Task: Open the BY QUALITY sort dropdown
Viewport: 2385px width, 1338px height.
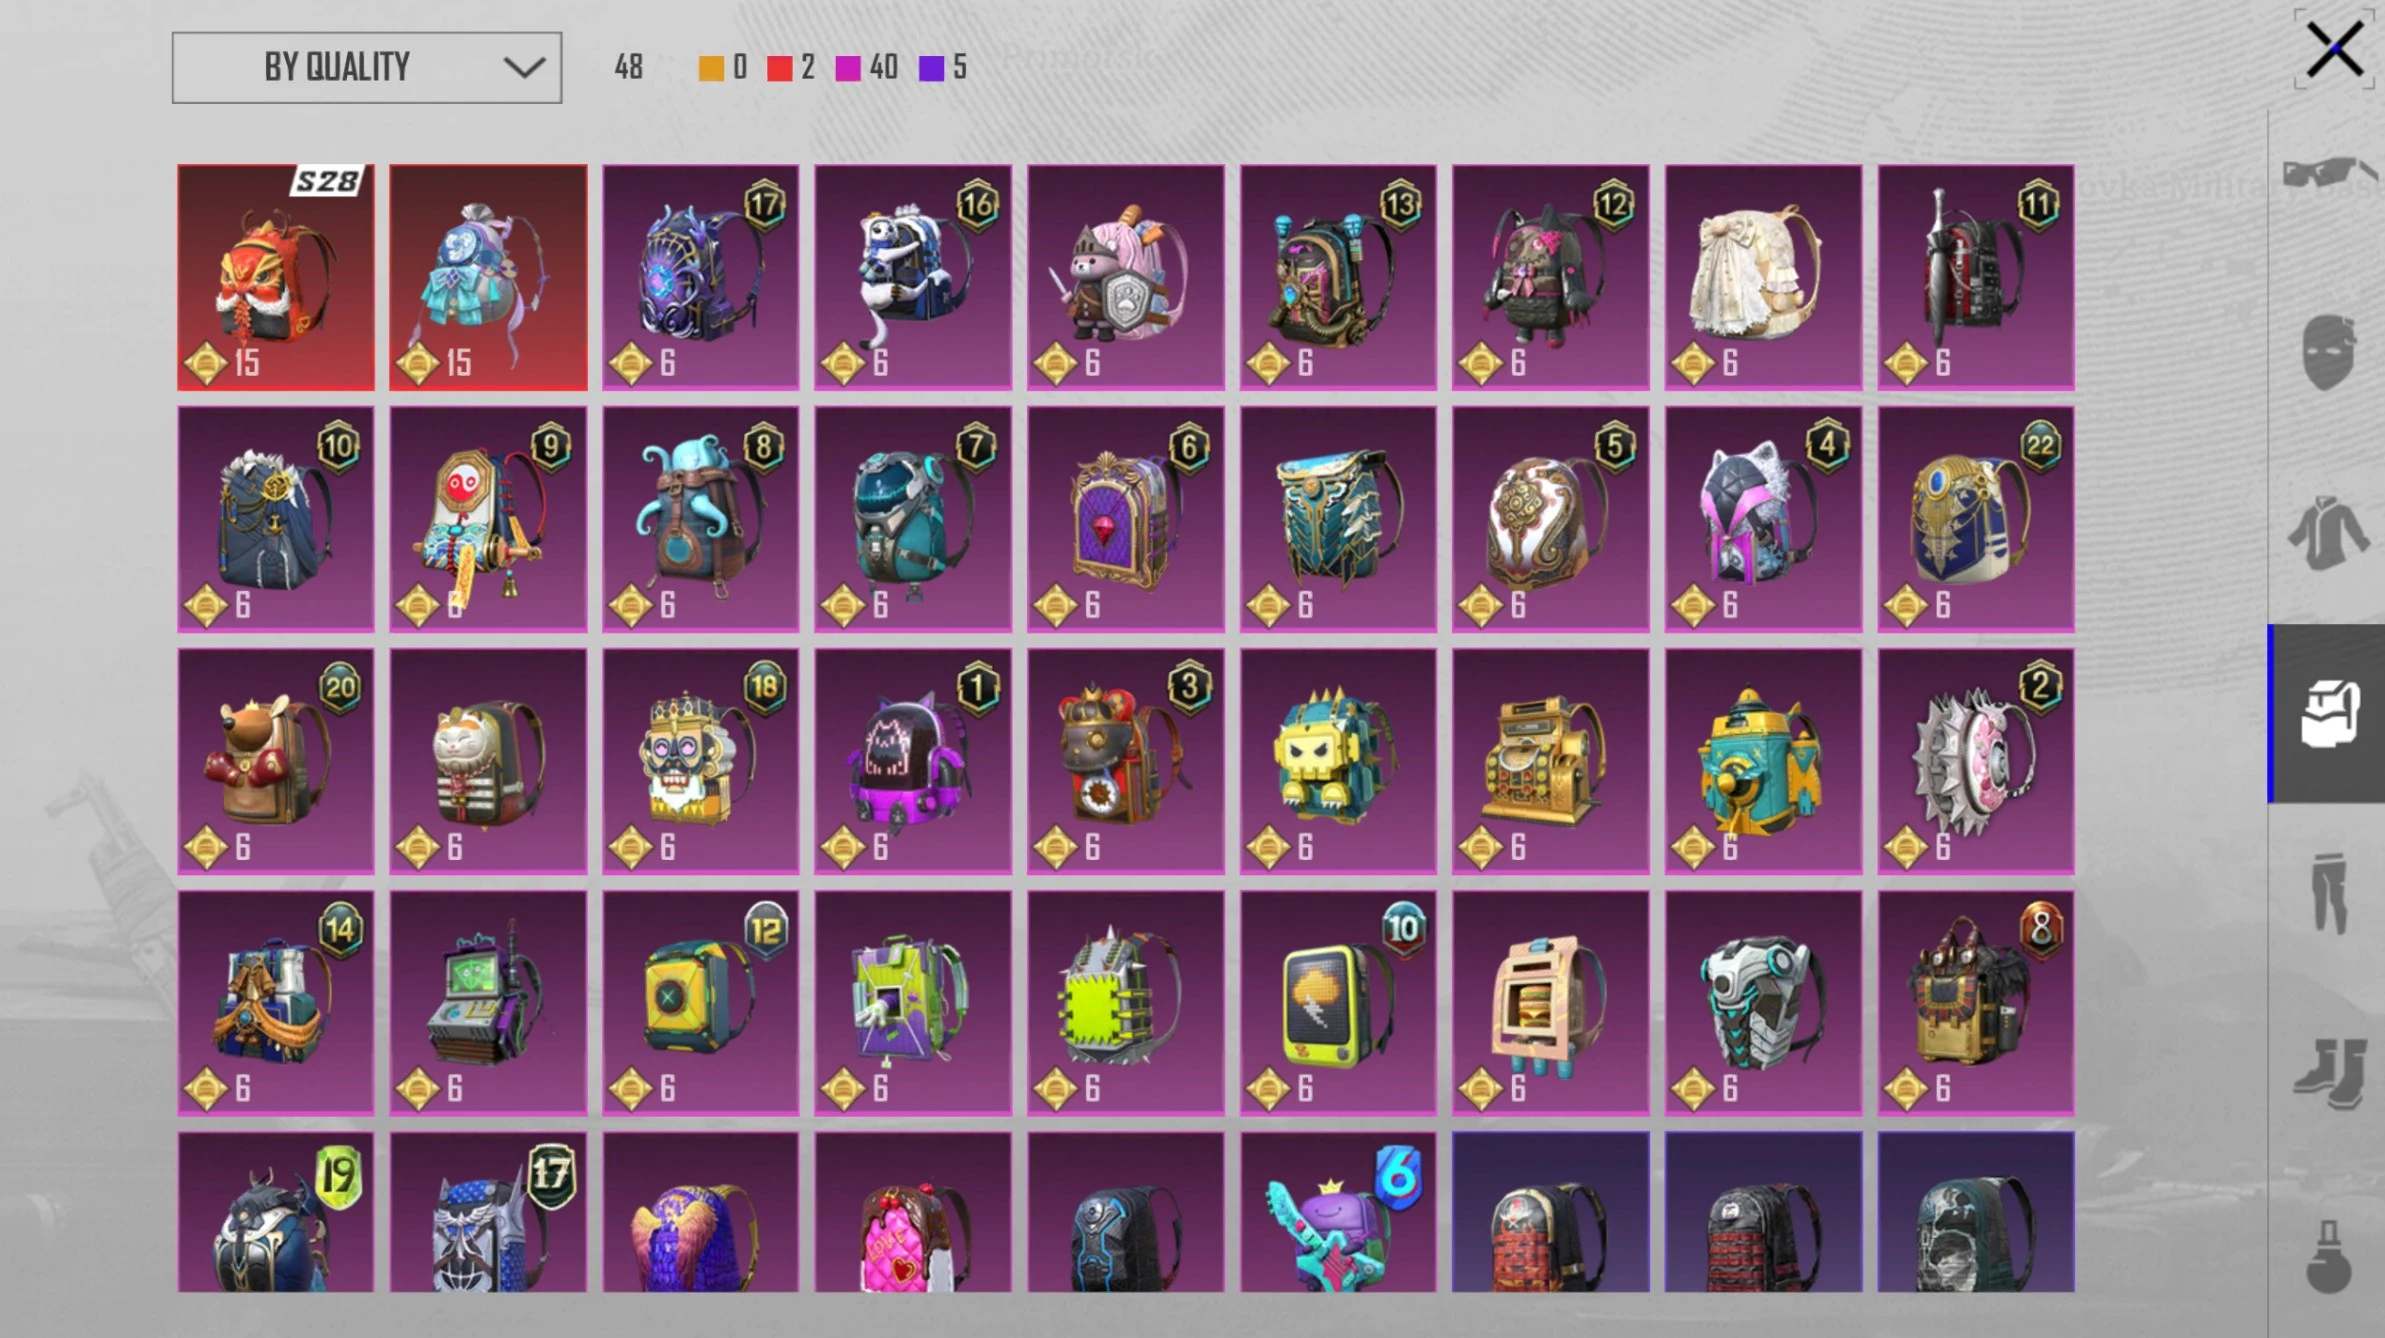Action: (366, 67)
